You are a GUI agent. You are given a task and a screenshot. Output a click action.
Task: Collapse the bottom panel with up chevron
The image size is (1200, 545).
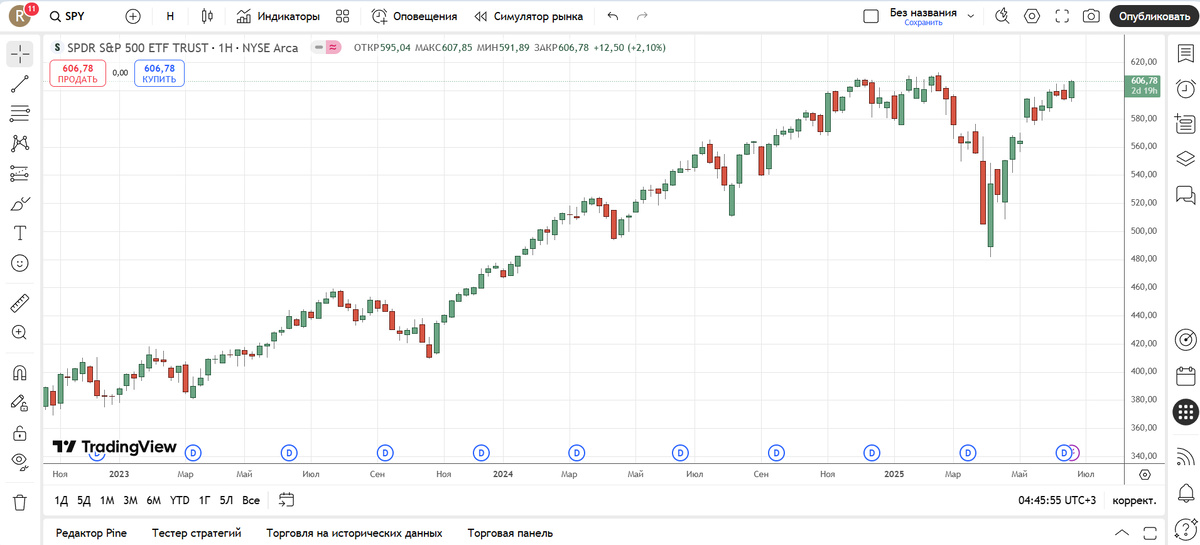pos(1122,533)
